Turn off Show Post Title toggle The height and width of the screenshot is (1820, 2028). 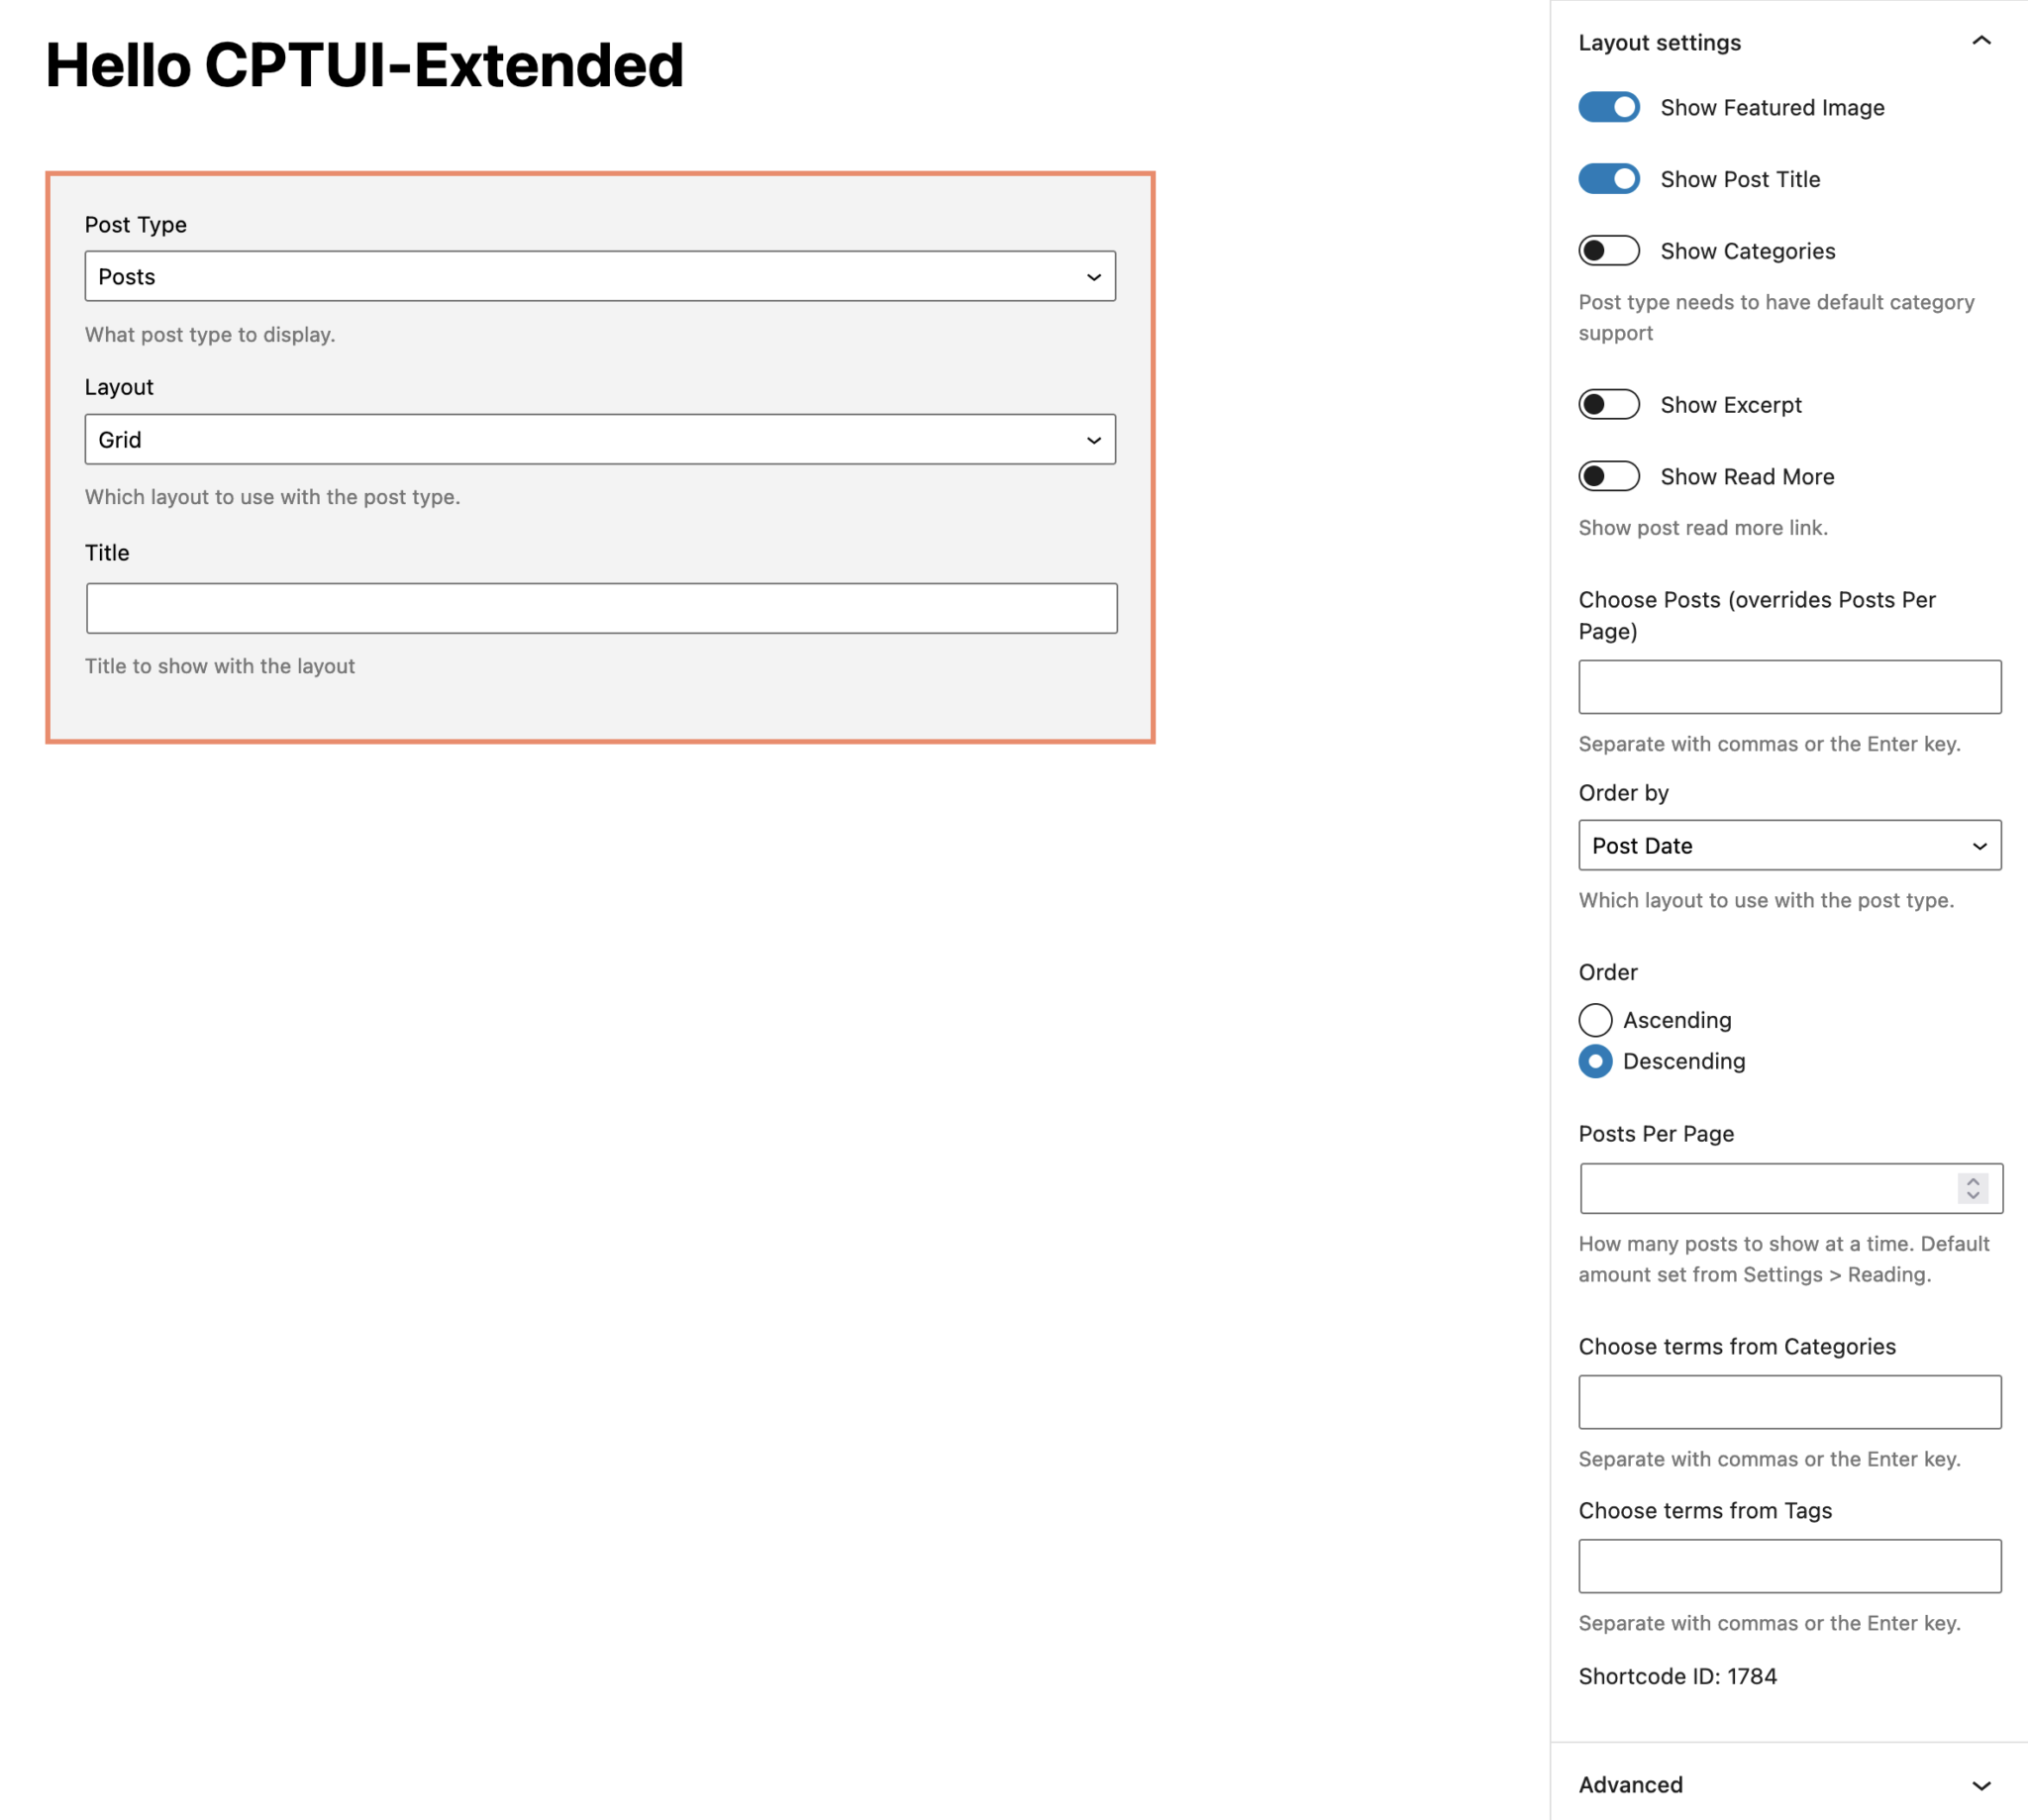click(x=1608, y=179)
